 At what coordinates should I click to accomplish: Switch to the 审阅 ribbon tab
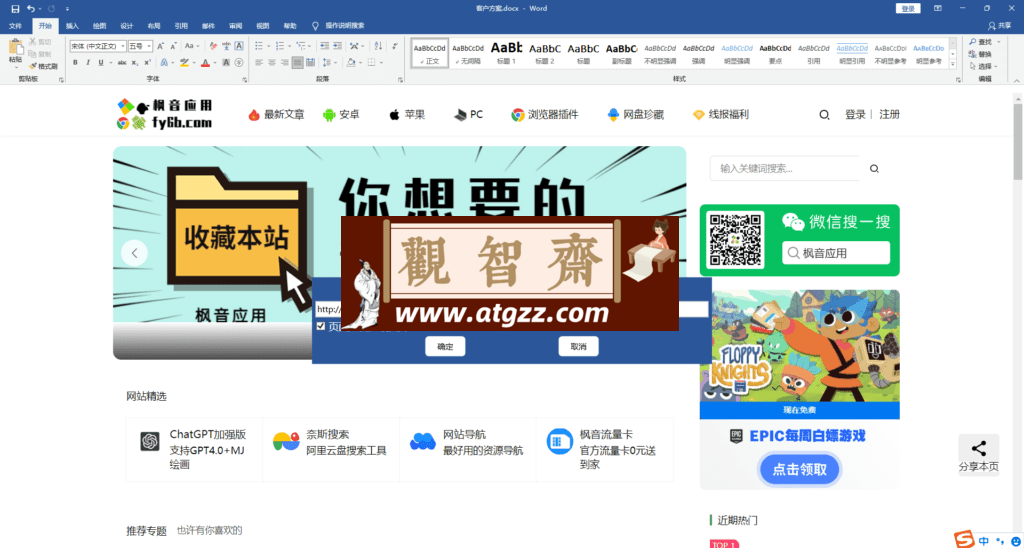click(x=236, y=26)
